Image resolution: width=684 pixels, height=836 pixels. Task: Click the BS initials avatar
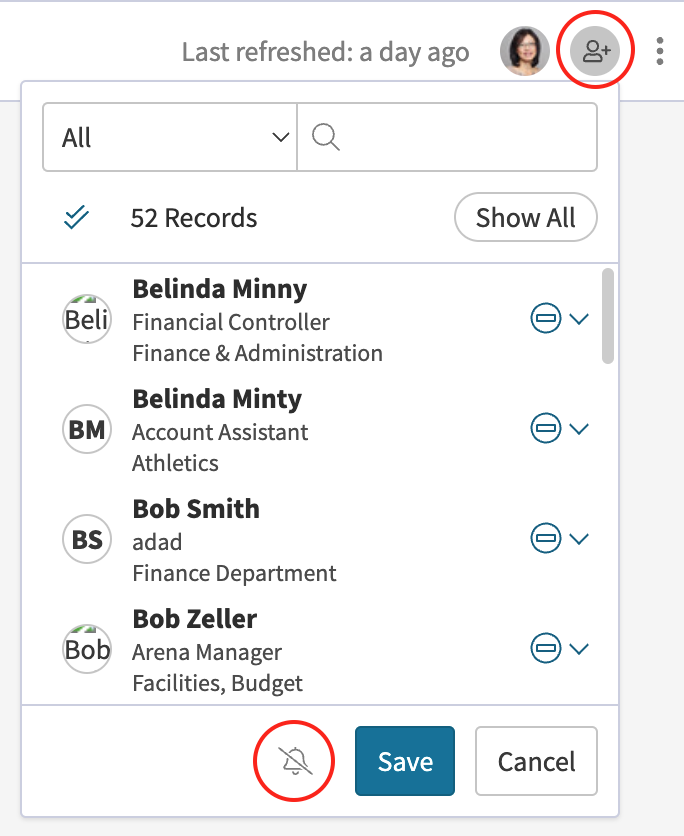(87, 539)
